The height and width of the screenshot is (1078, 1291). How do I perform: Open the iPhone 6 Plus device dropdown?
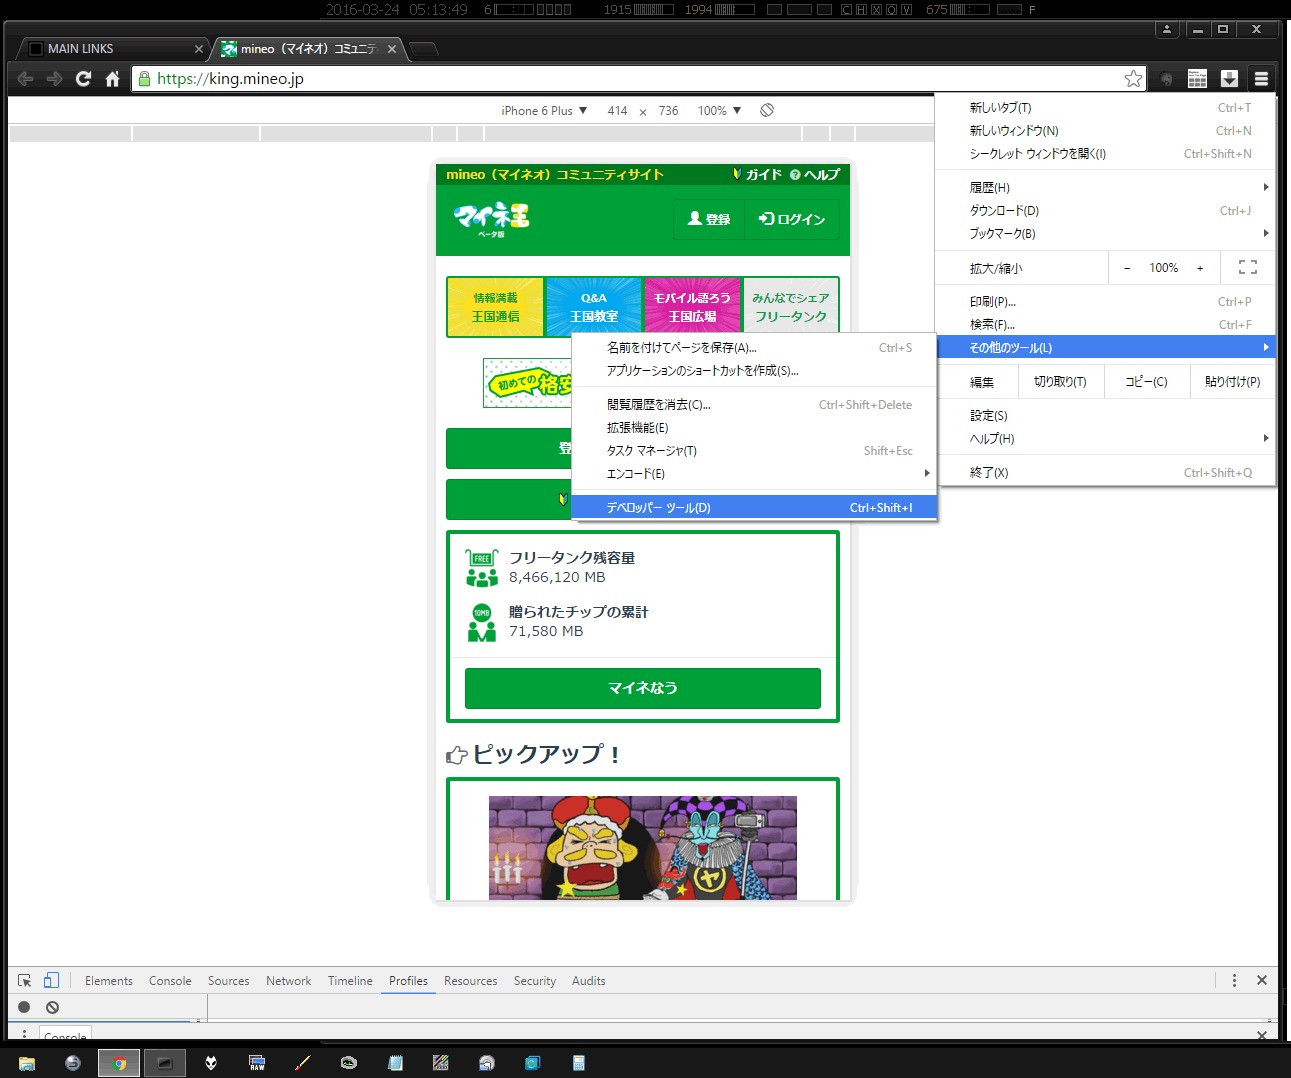544,111
